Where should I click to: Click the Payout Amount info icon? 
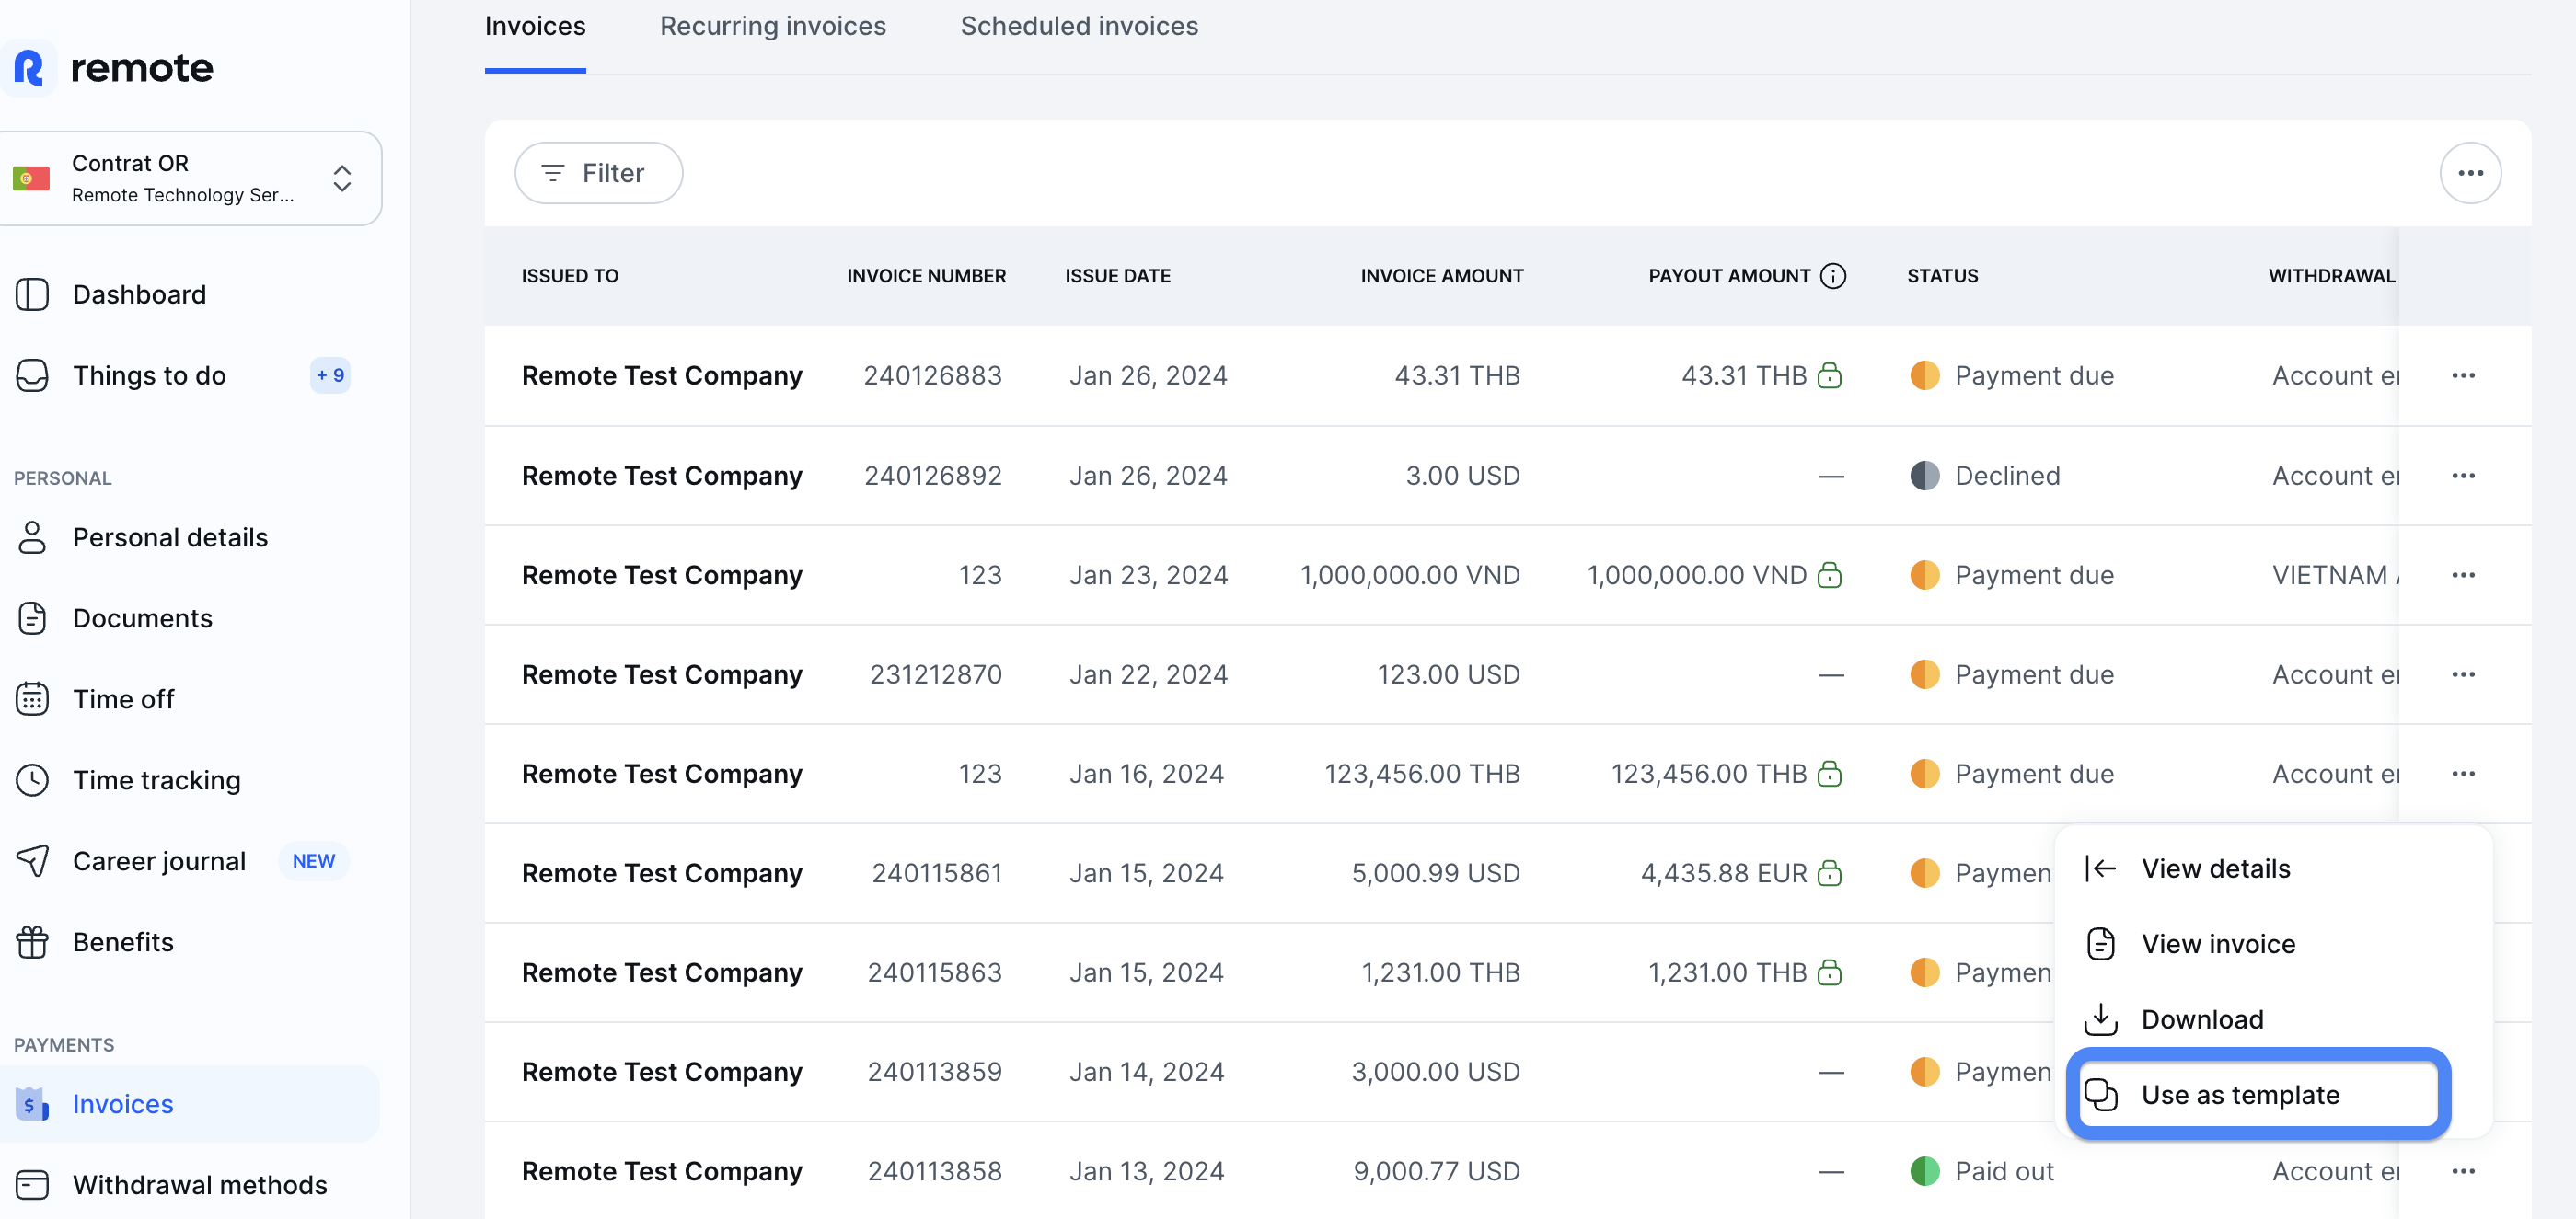[1832, 276]
